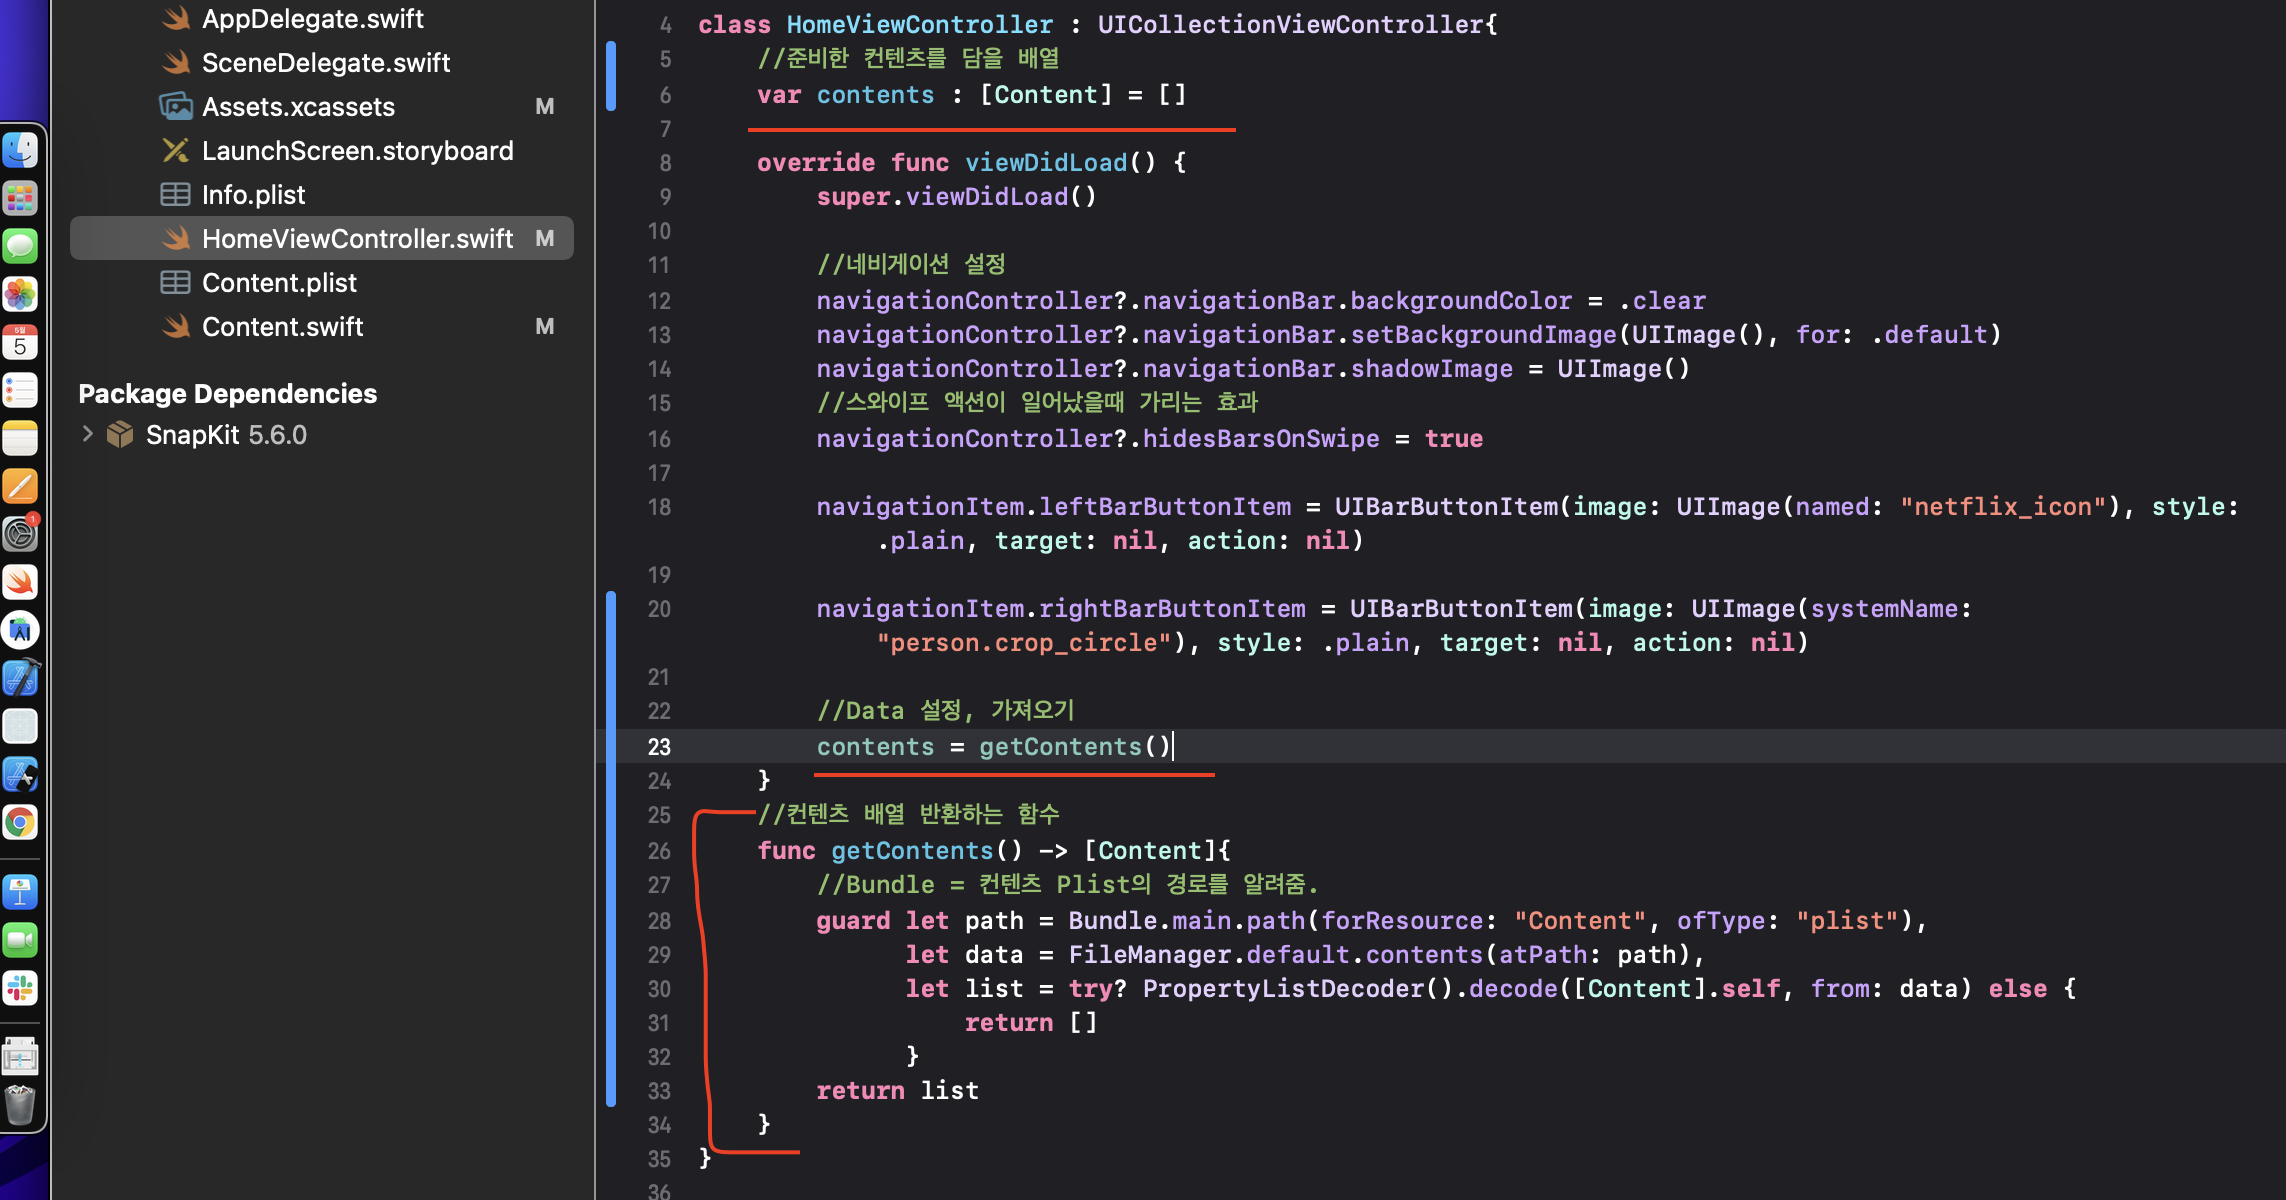This screenshot has height=1200, width=2286.
Task: Select LaunchScreen.storyboard in the file list
Action: 357,151
